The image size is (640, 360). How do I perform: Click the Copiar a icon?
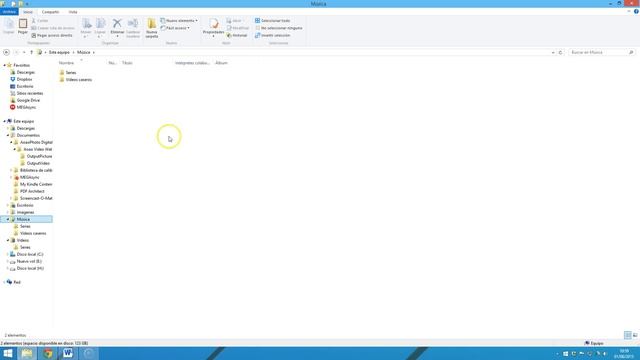[x=100, y=24]
